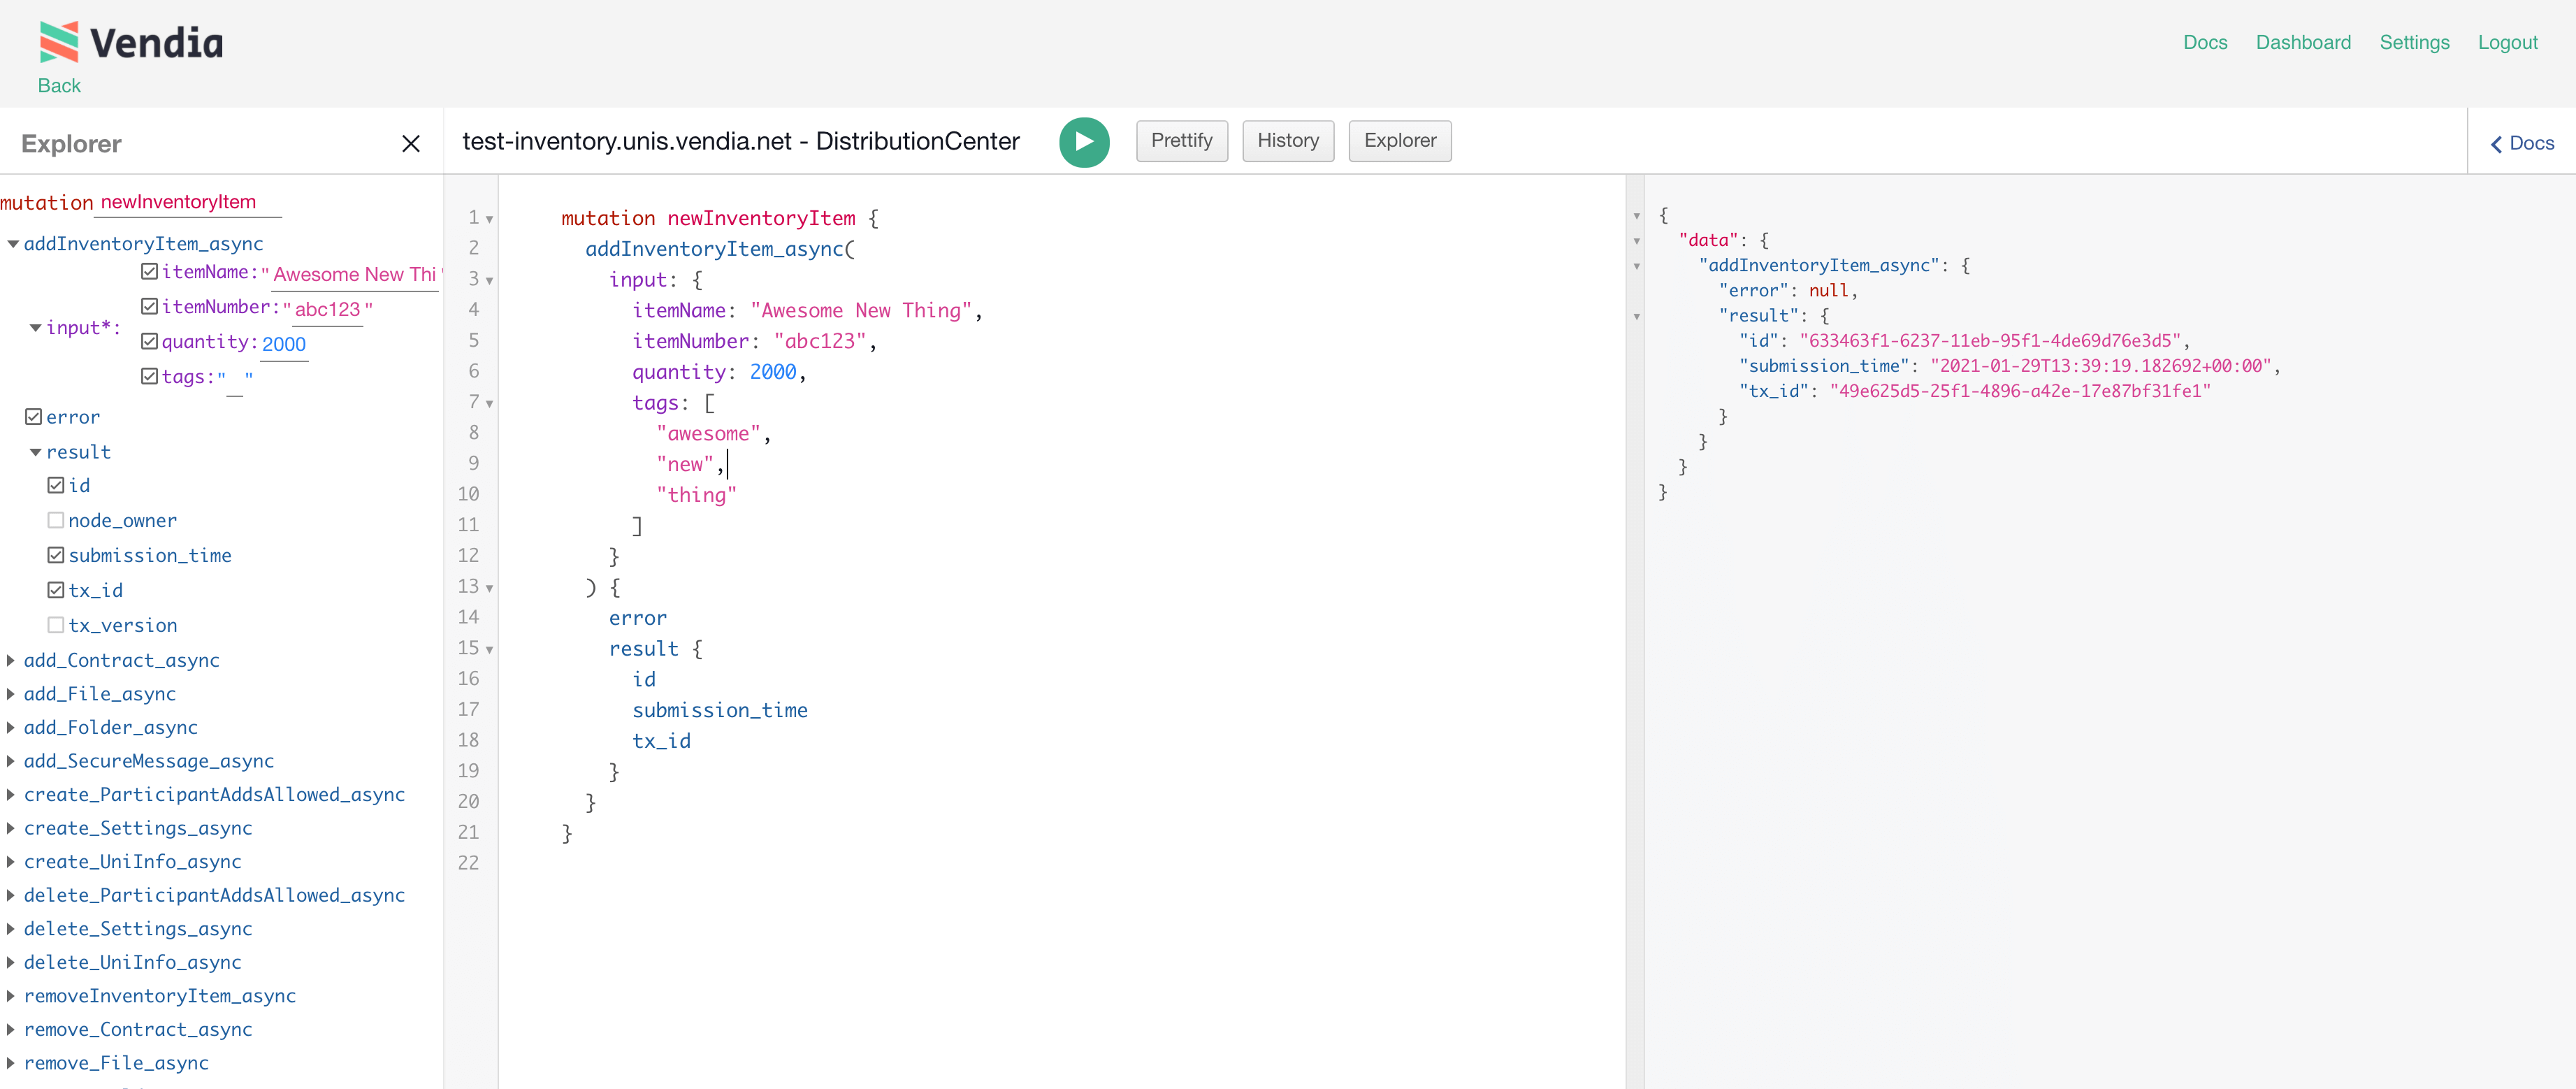Edit the mutation name field newInventoryItem

189,203
